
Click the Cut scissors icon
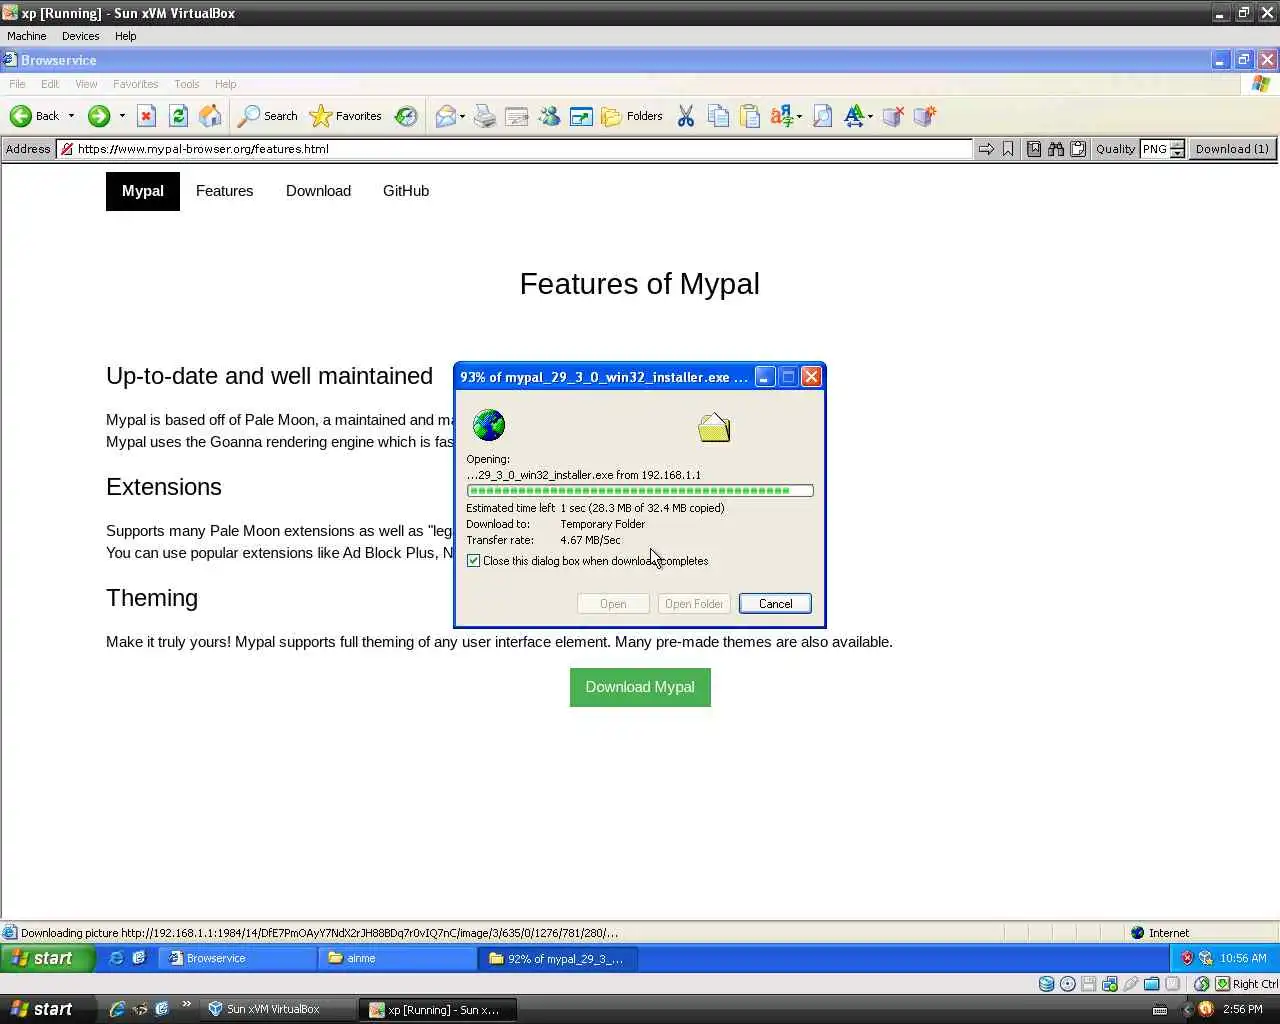686,116
